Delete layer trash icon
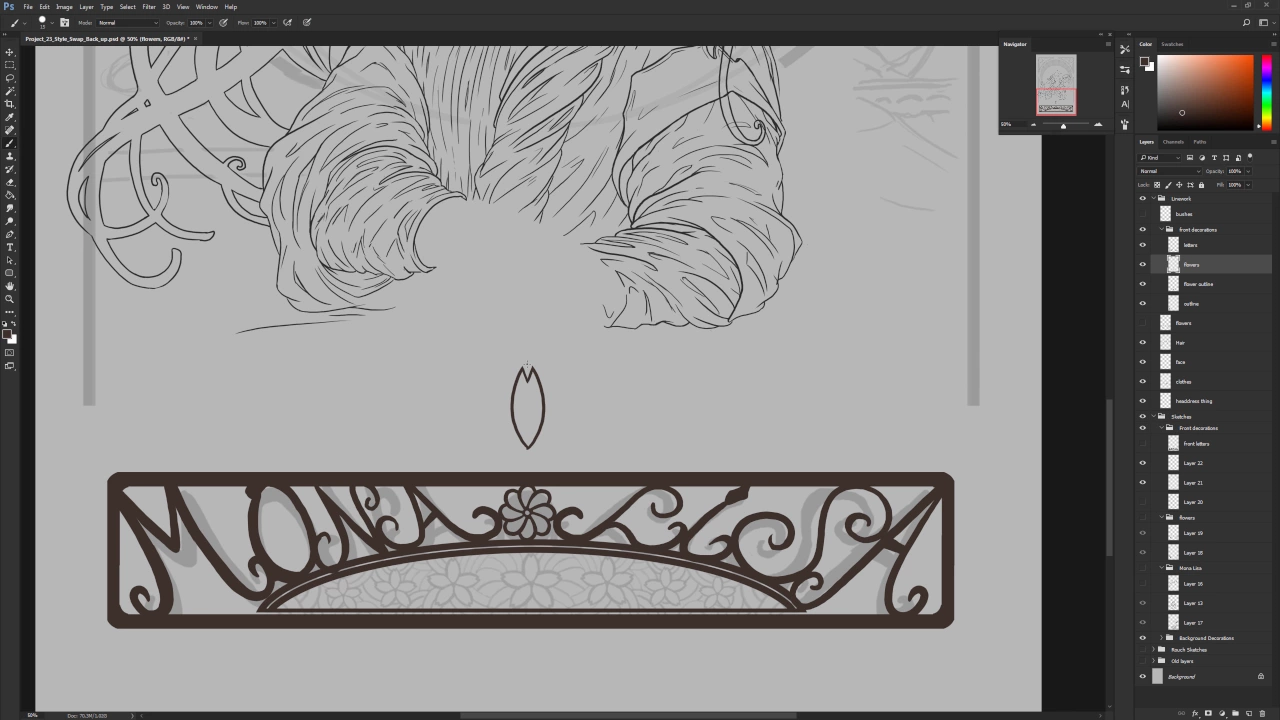The image size is (1280, 720). click(x=1262, y=713)
